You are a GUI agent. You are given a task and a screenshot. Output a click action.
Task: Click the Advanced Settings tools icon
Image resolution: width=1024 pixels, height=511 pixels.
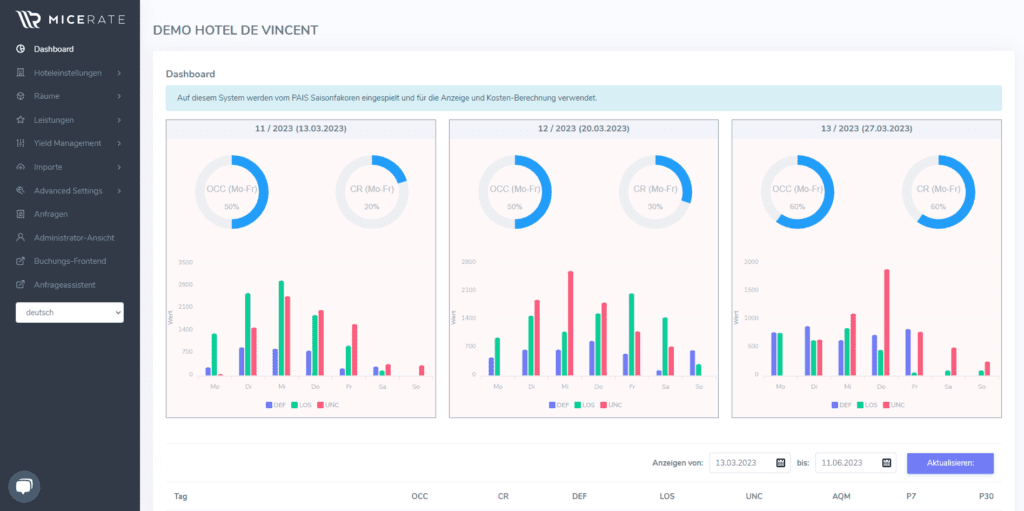click(20, 191)
